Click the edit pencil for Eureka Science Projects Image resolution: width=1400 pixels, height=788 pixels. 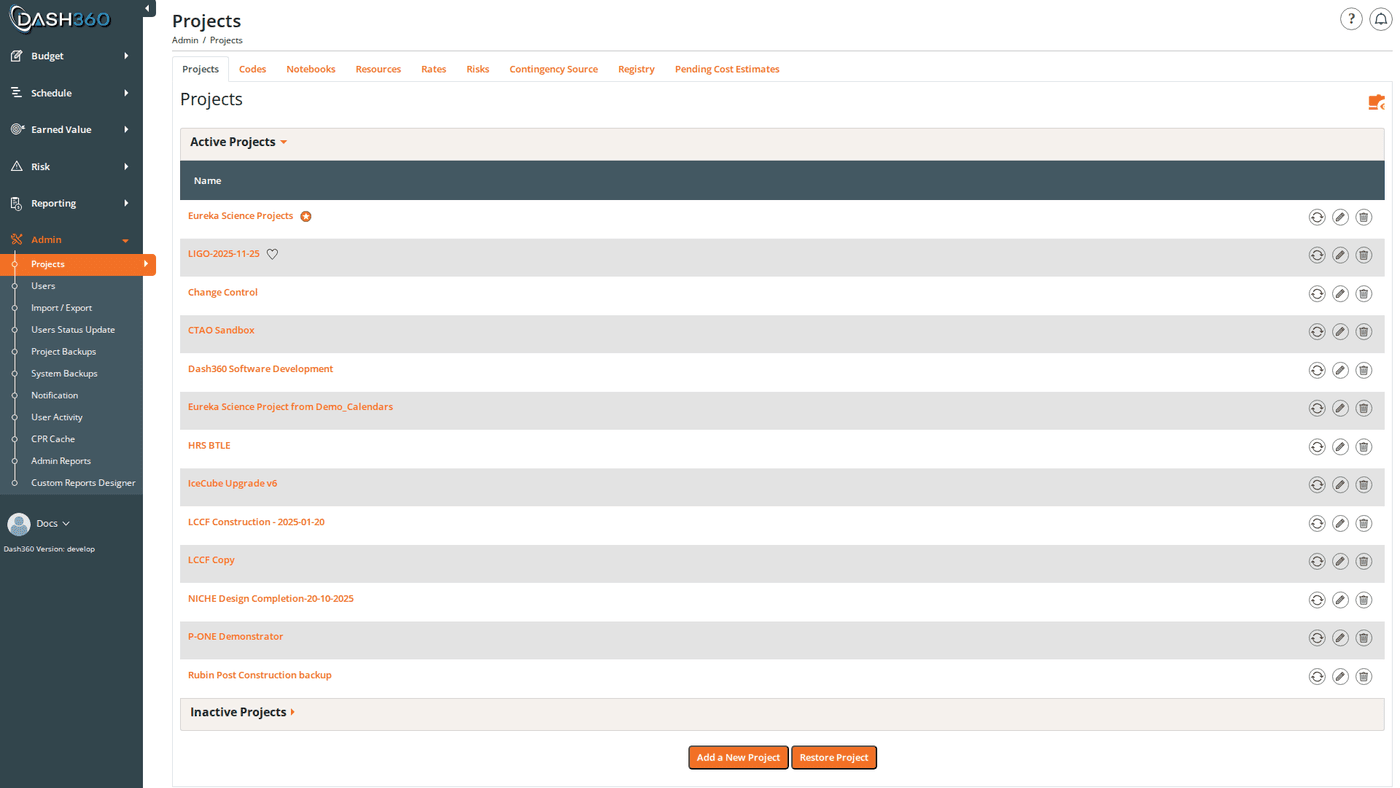pyautogui.click(x=1340, y=217)
